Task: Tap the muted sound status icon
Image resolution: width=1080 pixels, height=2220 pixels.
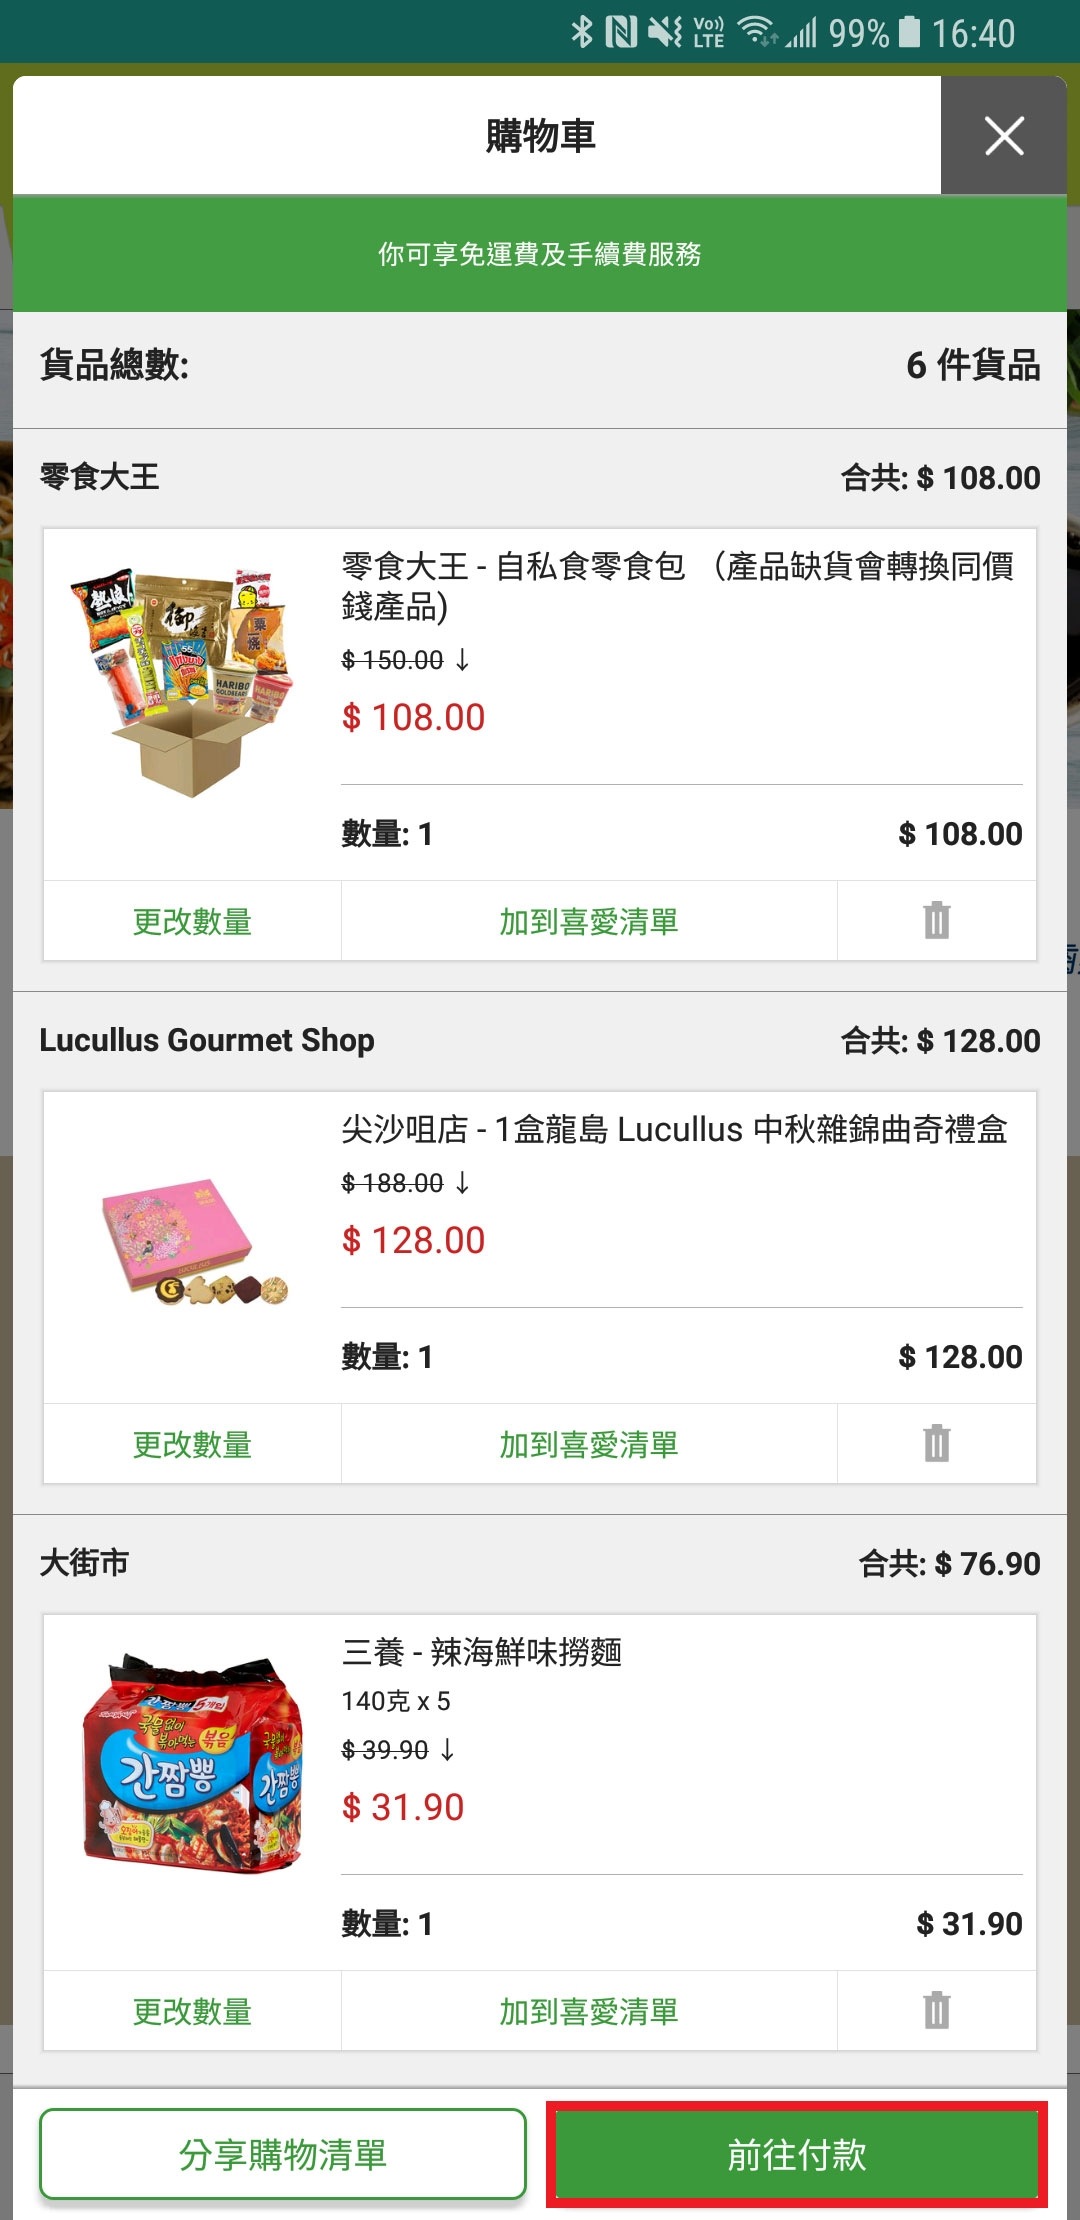Action: [665, 32]
